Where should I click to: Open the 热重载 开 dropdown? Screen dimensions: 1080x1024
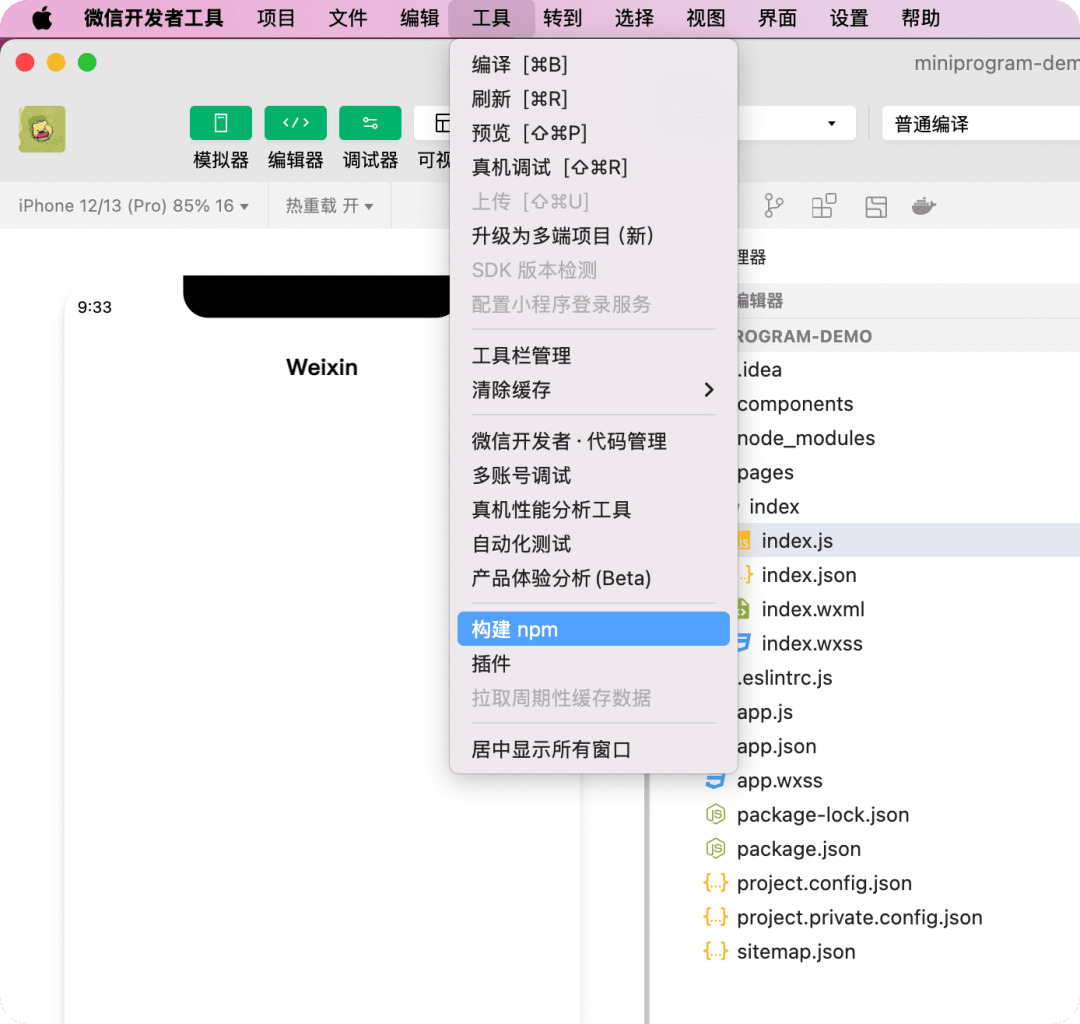[329, 206]
